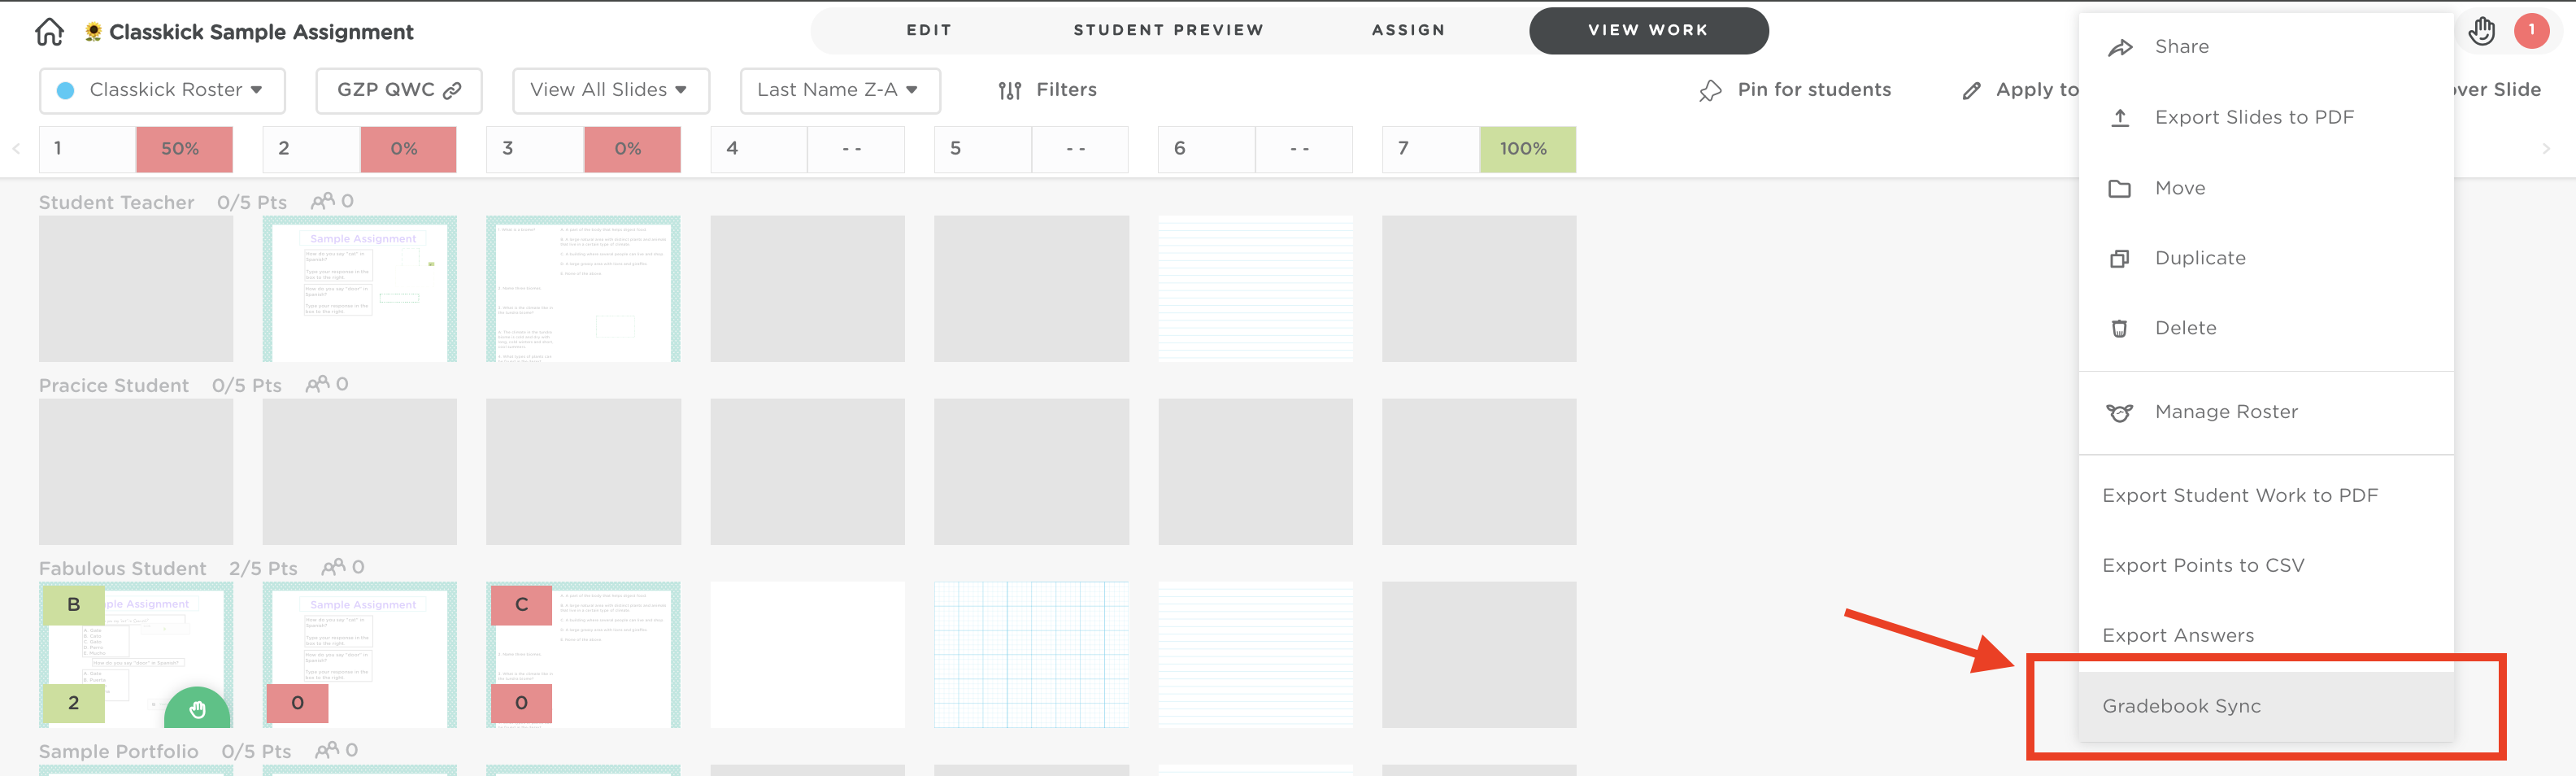The height and width of the screenshot is (776, 2576).
Task: Choose Export Slides to PDF
Action: [x=2266, y=117]
